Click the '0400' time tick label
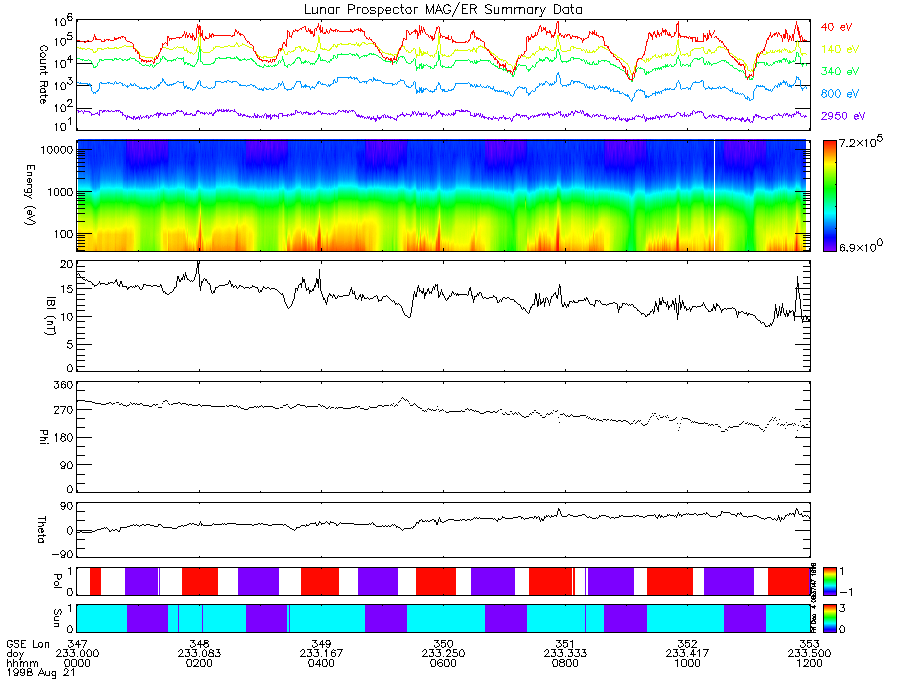 pyautogui.click(x=321, y=663)
